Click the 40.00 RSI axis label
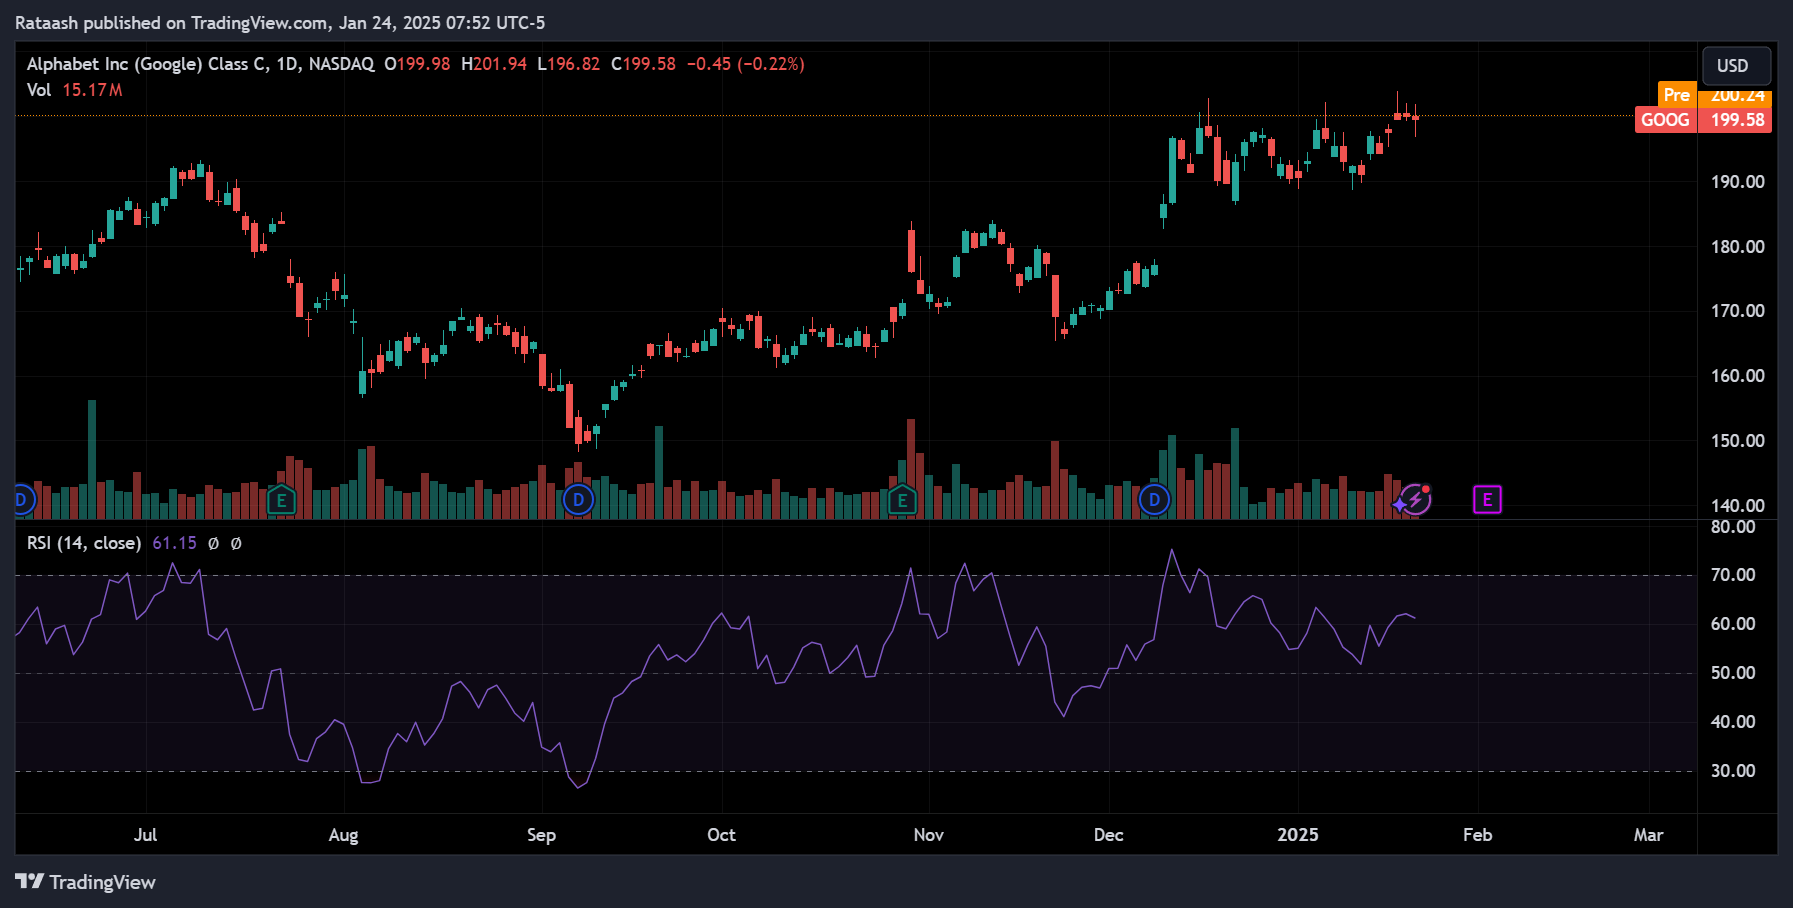The width and height of the screenshot is (1793, 908). pos(1733,722)
